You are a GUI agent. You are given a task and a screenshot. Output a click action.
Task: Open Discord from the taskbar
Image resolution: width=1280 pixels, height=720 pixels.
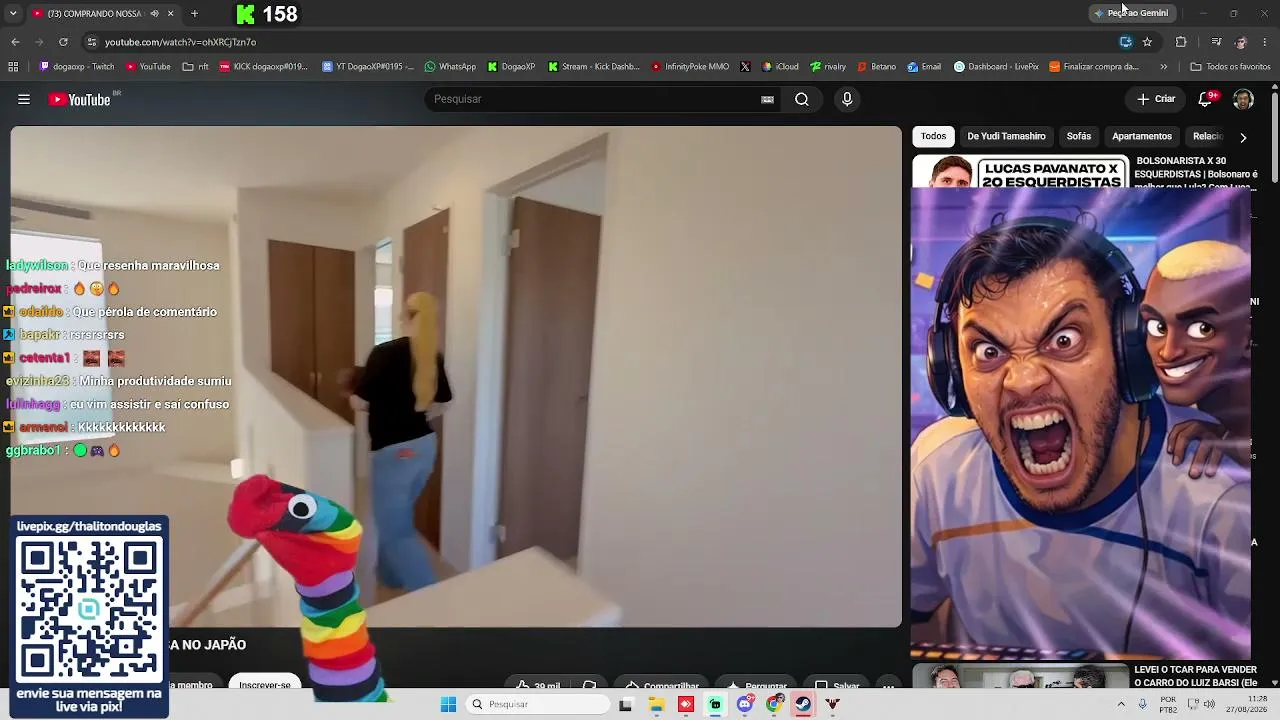coord(745,704)
